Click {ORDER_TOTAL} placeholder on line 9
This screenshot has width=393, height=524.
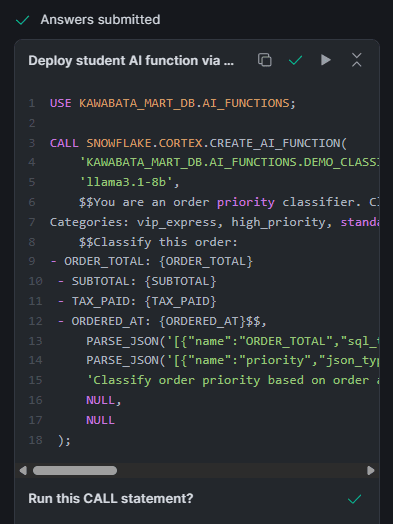click(x=206, y=261)
